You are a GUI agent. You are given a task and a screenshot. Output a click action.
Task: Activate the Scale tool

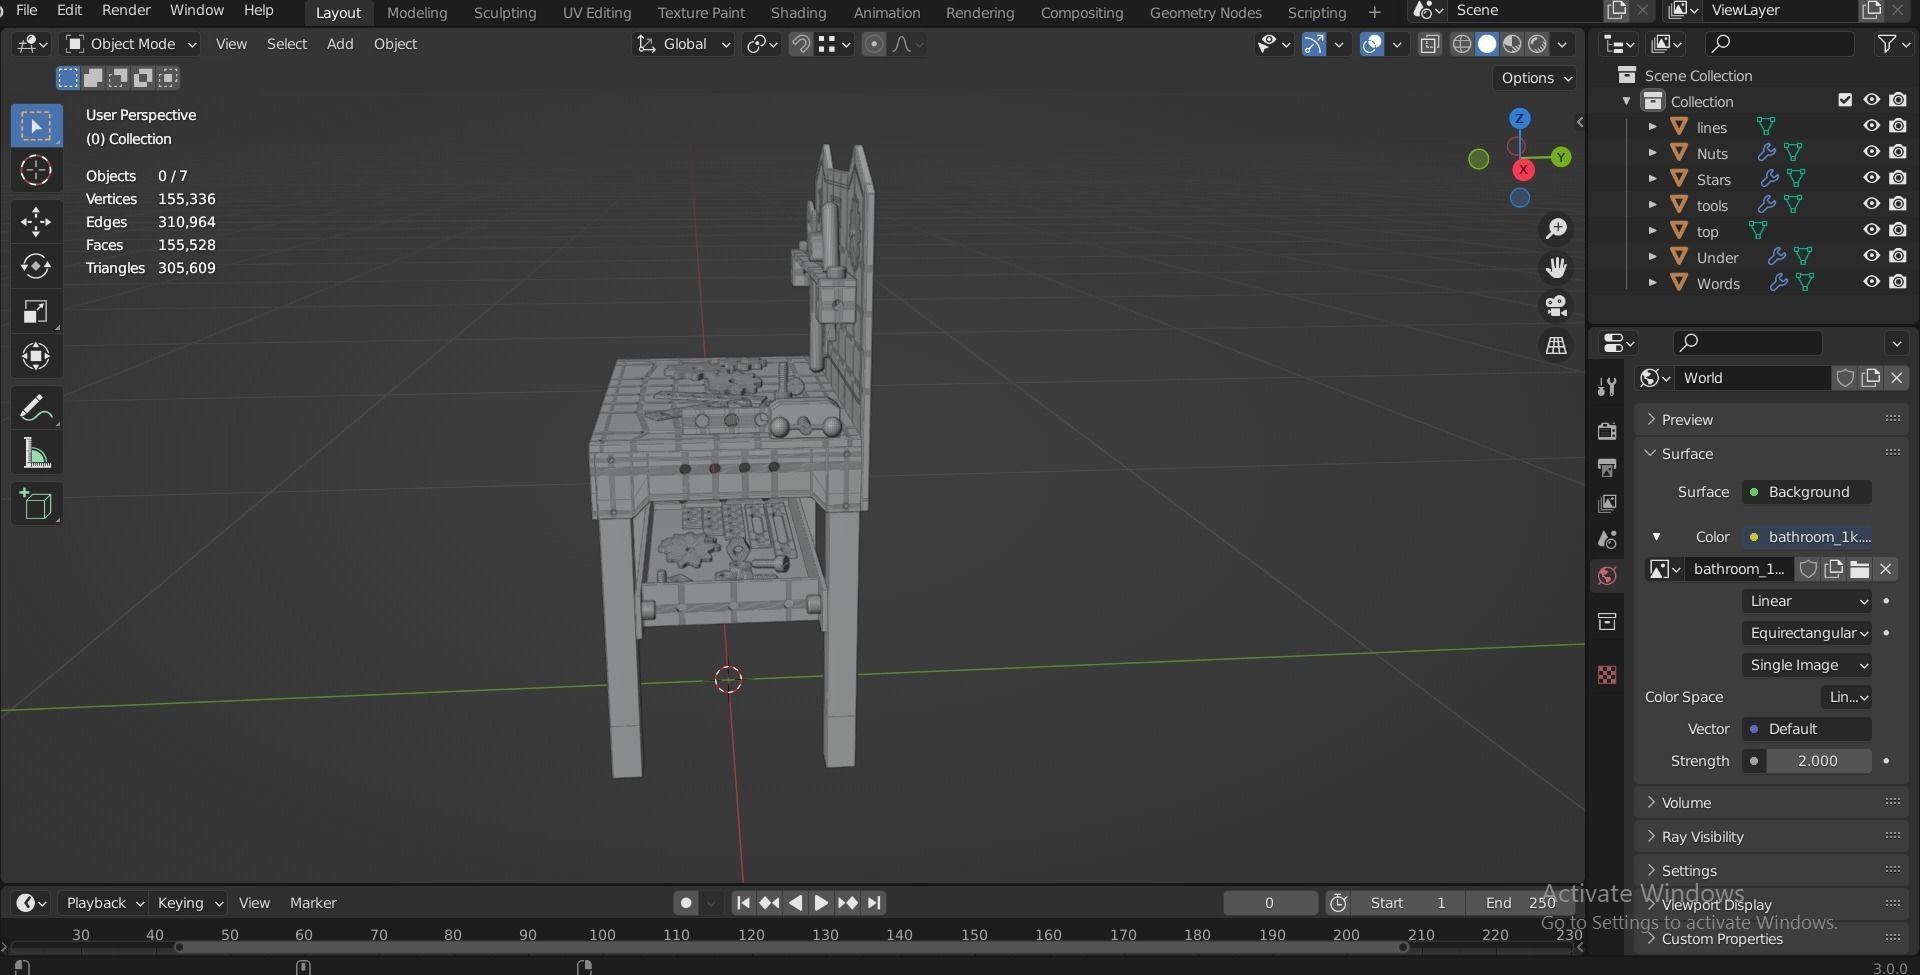coord(36,312)
